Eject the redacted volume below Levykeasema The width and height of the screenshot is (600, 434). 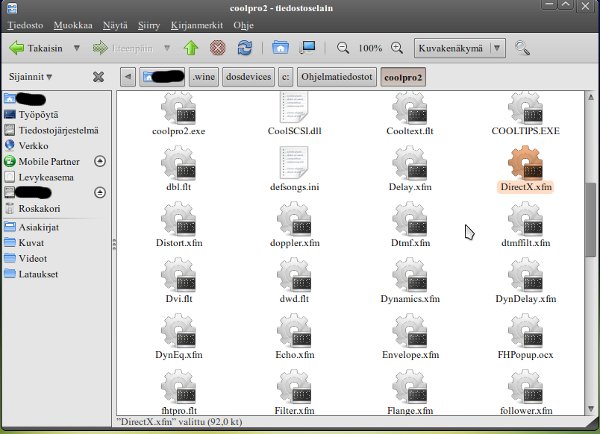100,192
